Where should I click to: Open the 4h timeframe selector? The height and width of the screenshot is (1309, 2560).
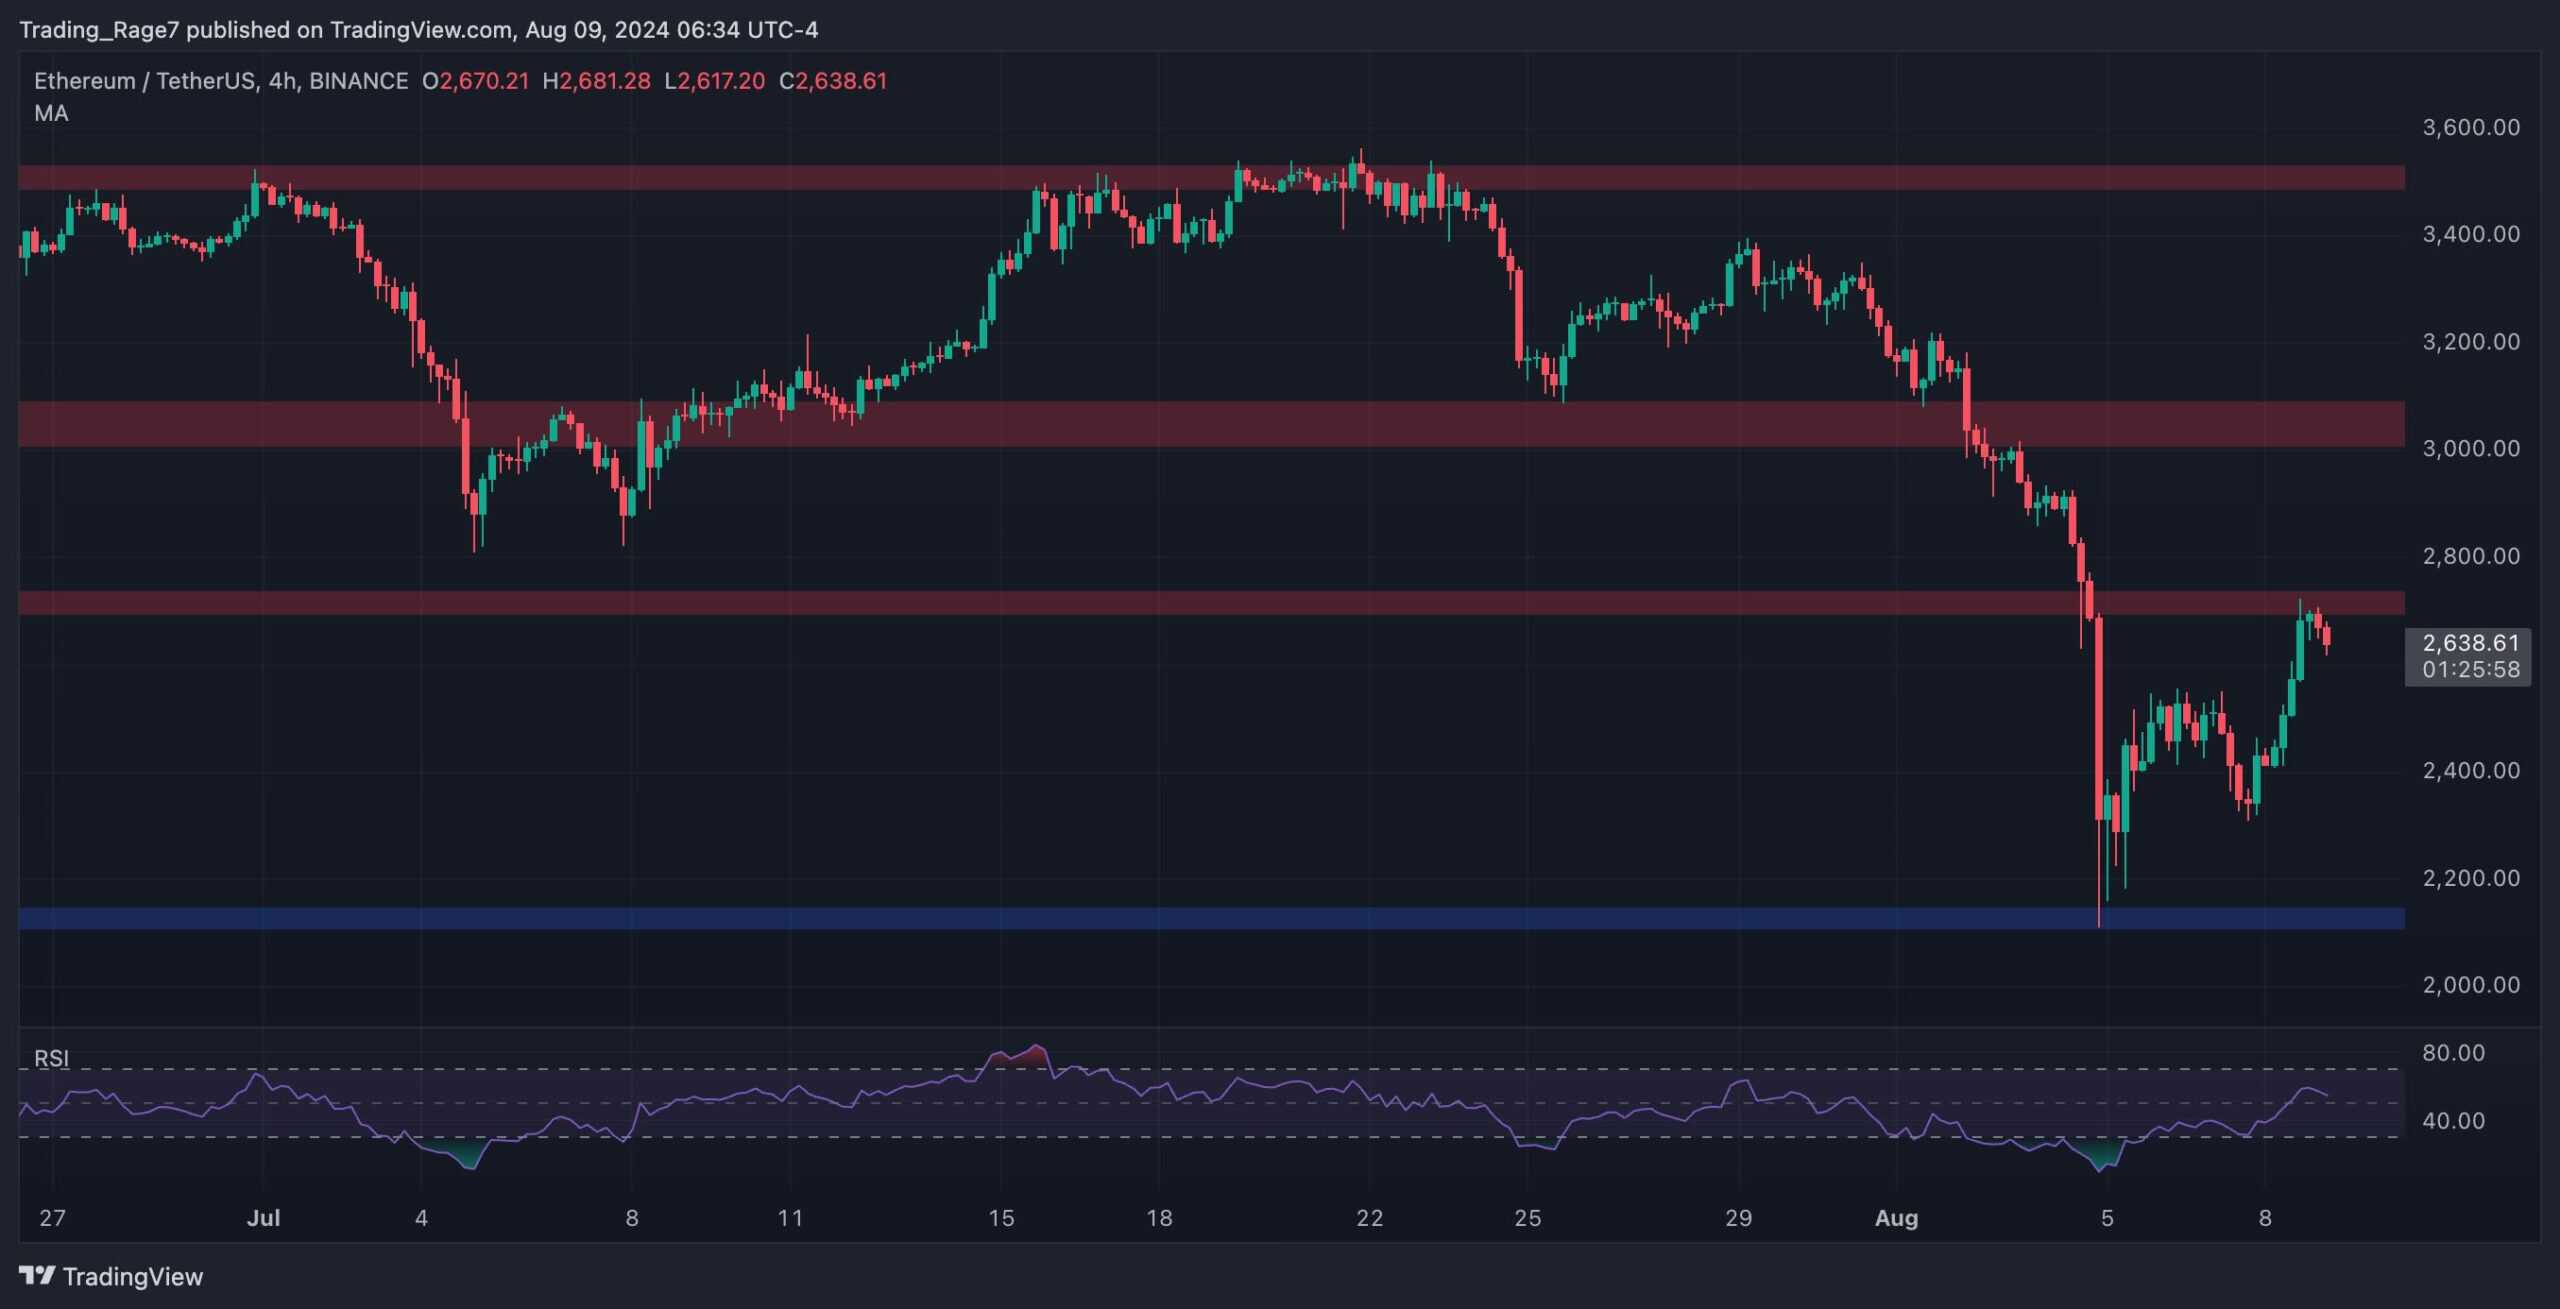pos(280,81)
